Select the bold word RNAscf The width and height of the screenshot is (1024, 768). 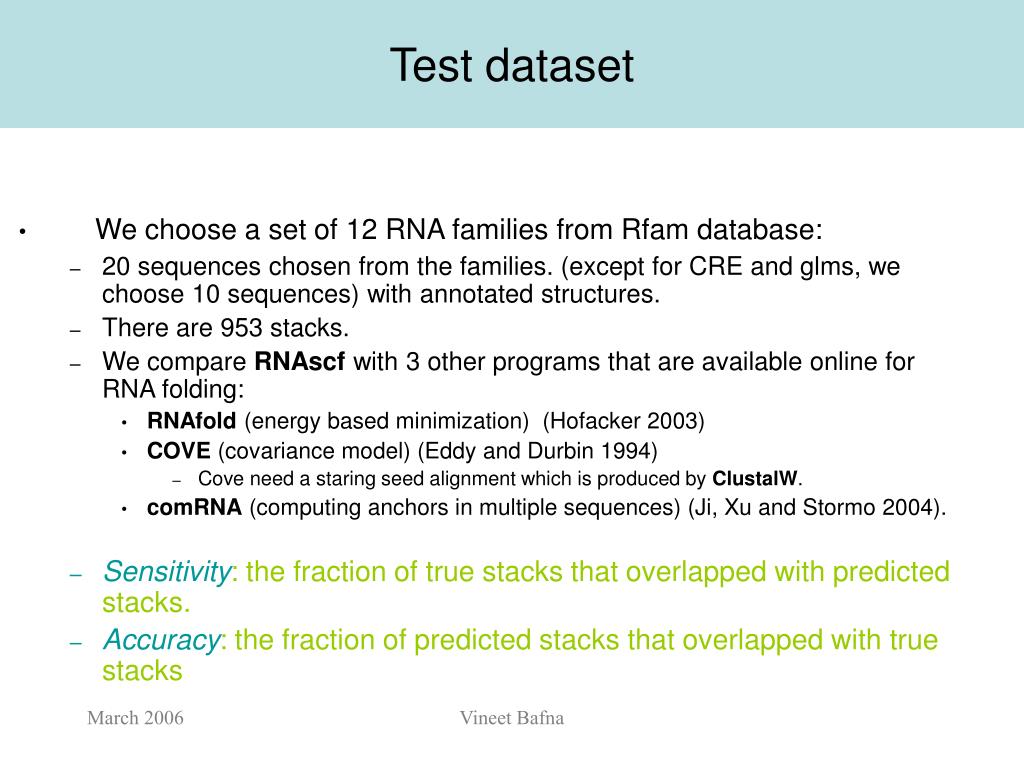pyautogui.click(x=299, y=361)
